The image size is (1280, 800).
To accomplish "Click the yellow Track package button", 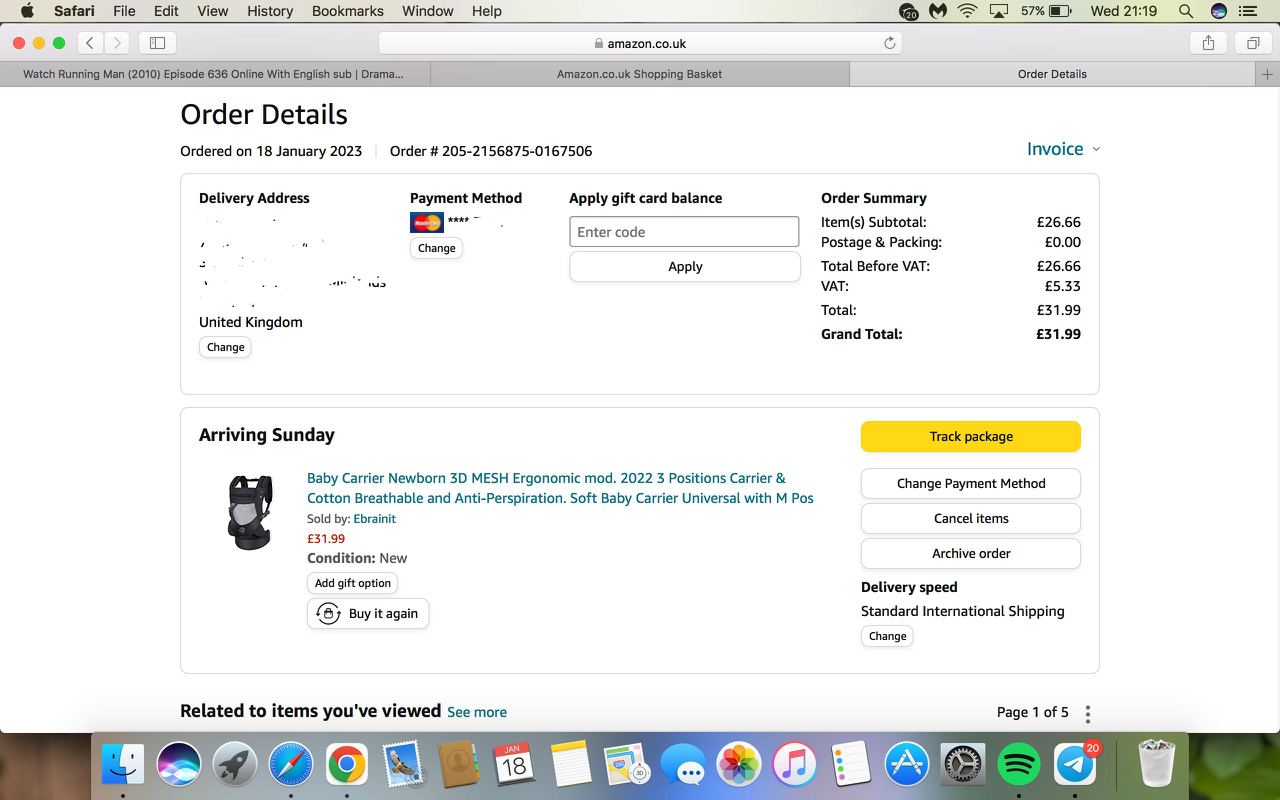I will coord(970,436).
